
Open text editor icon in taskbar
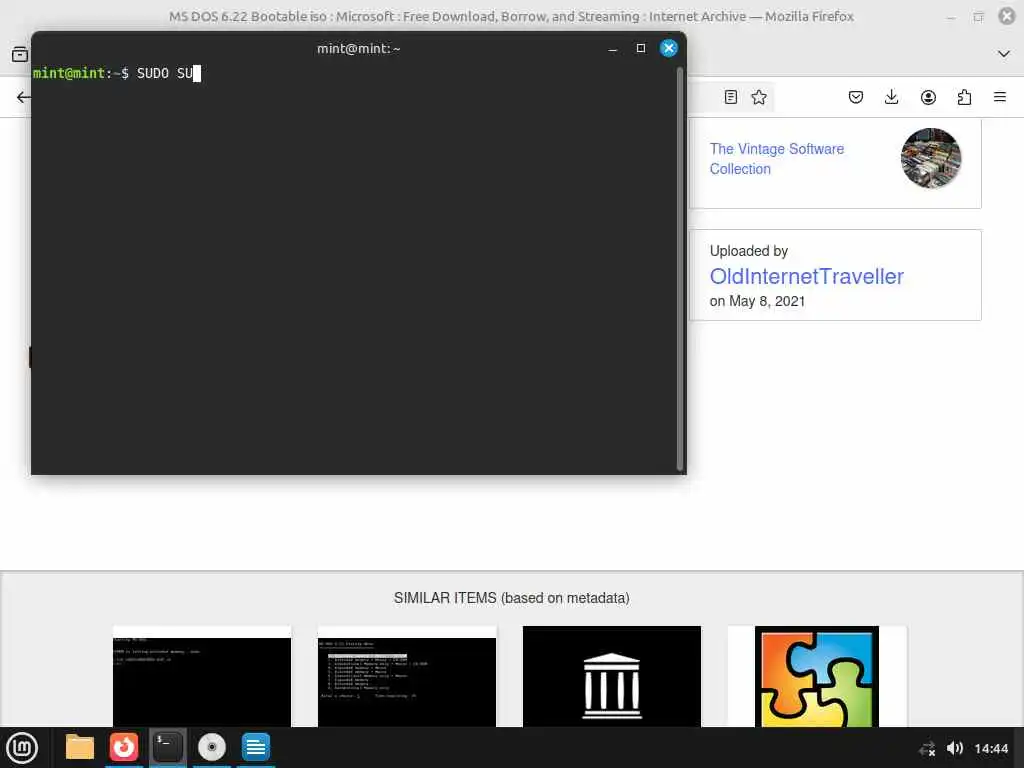pyautogui.click(x=255, y=747)
